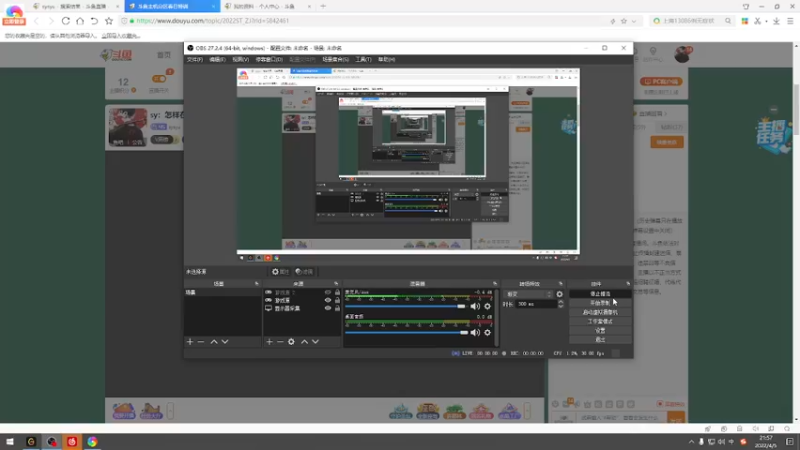Click the Start Virtual Camera button
The image size is (800, 450).
point(600,312)
